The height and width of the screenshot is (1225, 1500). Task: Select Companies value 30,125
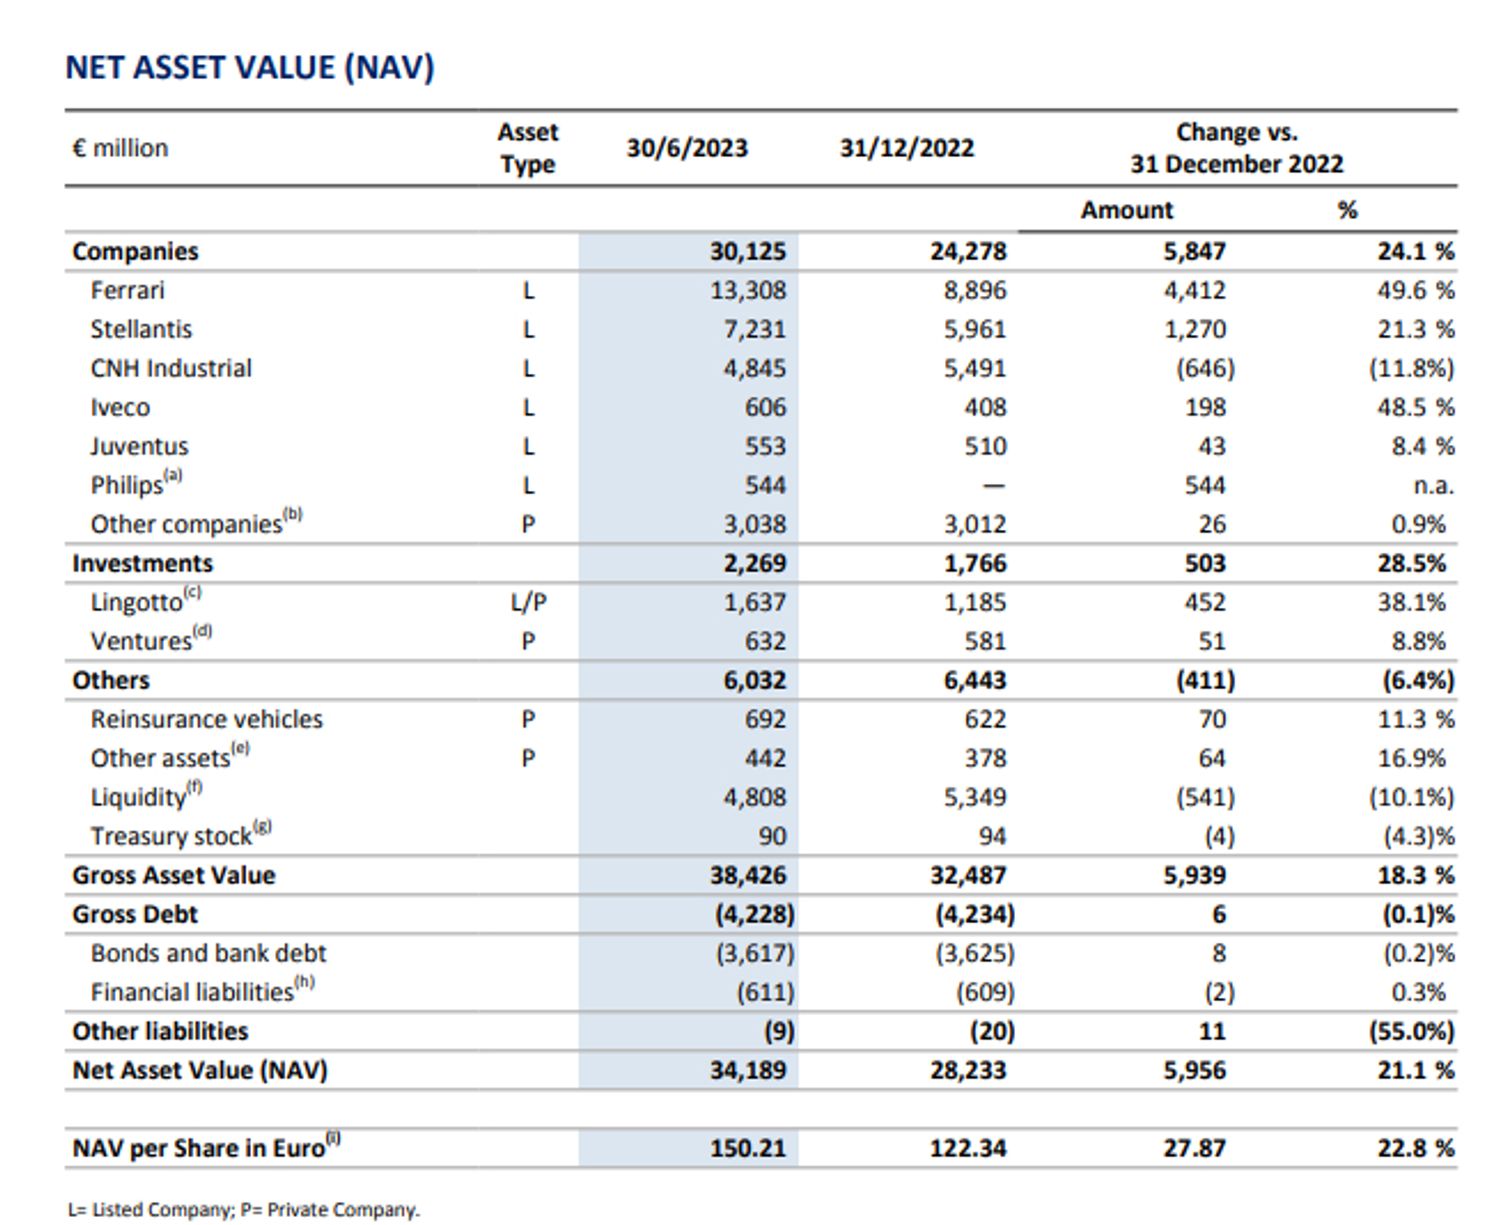pos(748,251)
